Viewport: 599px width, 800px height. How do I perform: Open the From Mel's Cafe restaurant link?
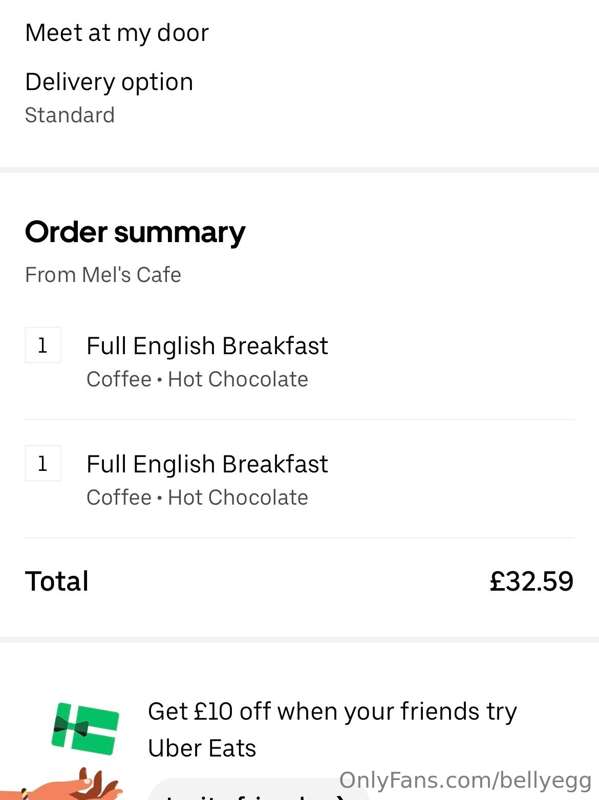coord(103,274)
